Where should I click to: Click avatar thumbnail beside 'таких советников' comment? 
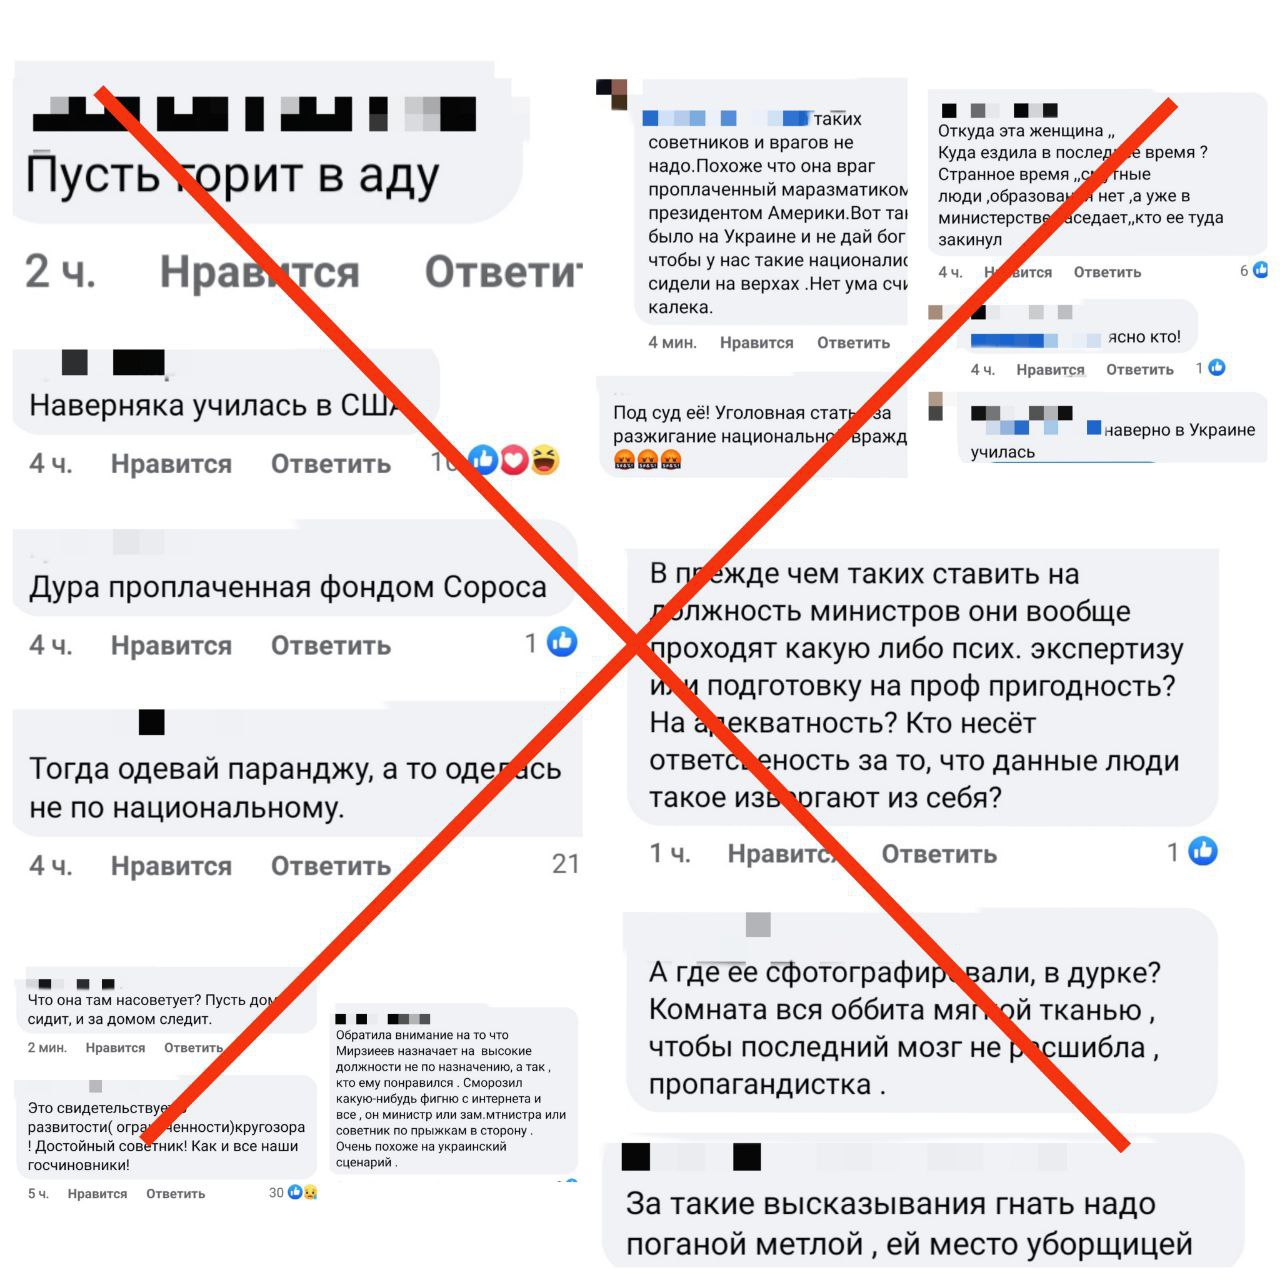(x=611, y=93)
